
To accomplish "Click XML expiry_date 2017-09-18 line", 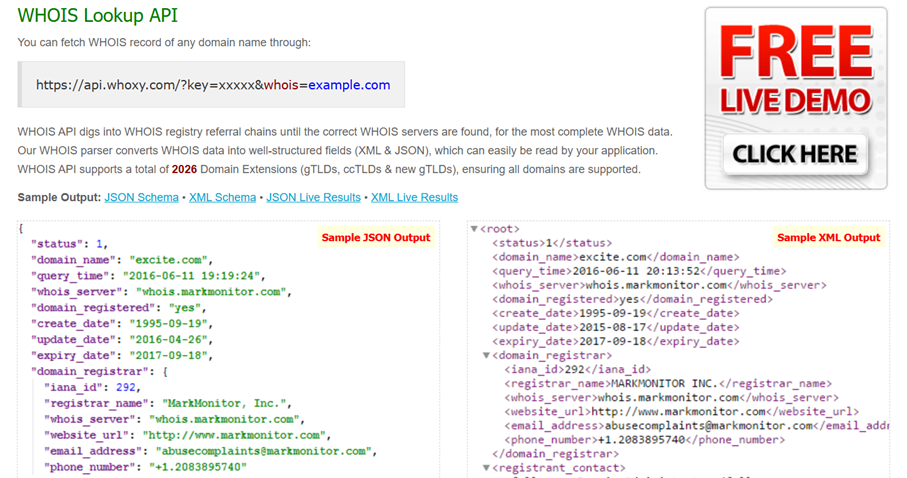I will click(615, 341).
